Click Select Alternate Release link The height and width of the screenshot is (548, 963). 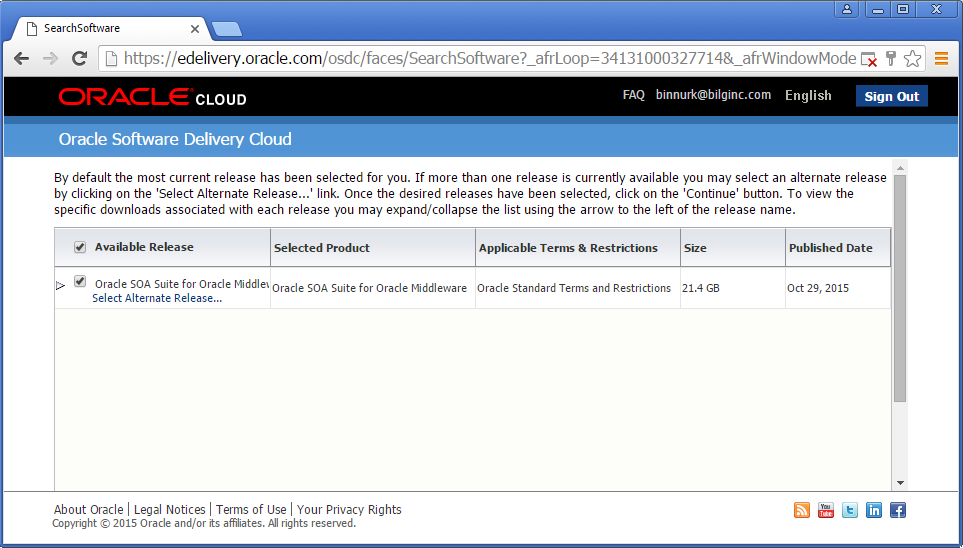click(x=157, y=298)
